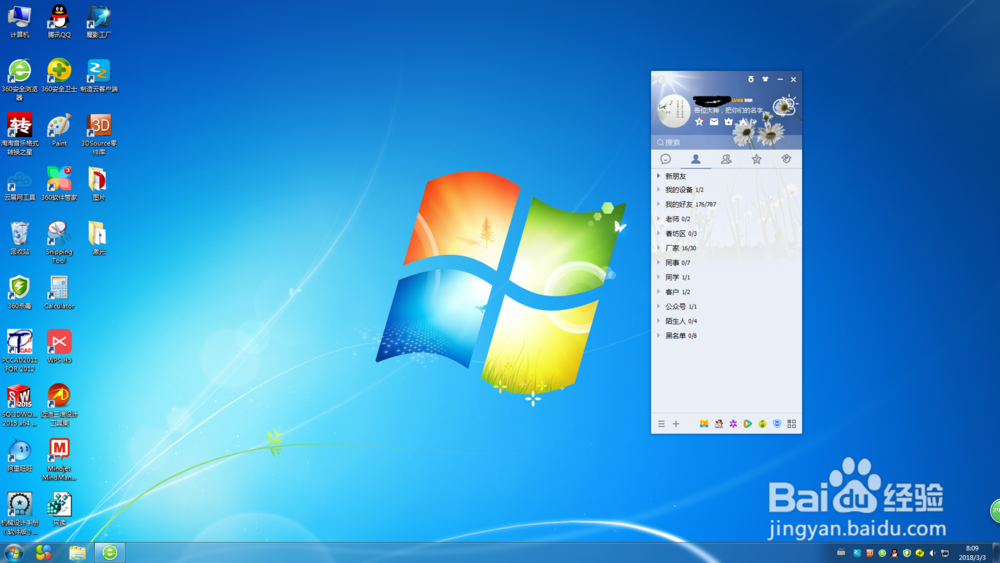The width and height of the screenshot is (1000, 563).
Task: Select the SOLIDWORKS 2015 x64 shortcut
Action: [20, 406]
